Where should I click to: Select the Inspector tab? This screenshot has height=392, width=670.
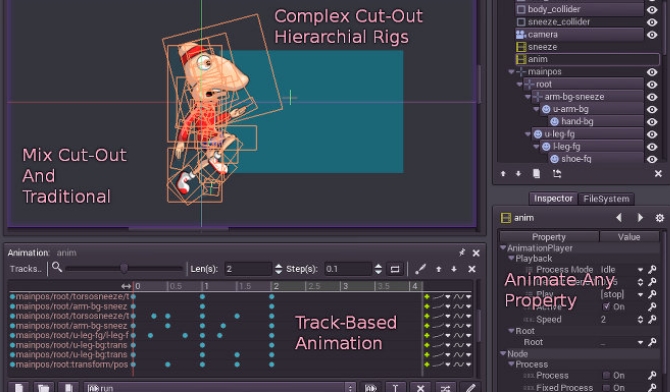553,199
